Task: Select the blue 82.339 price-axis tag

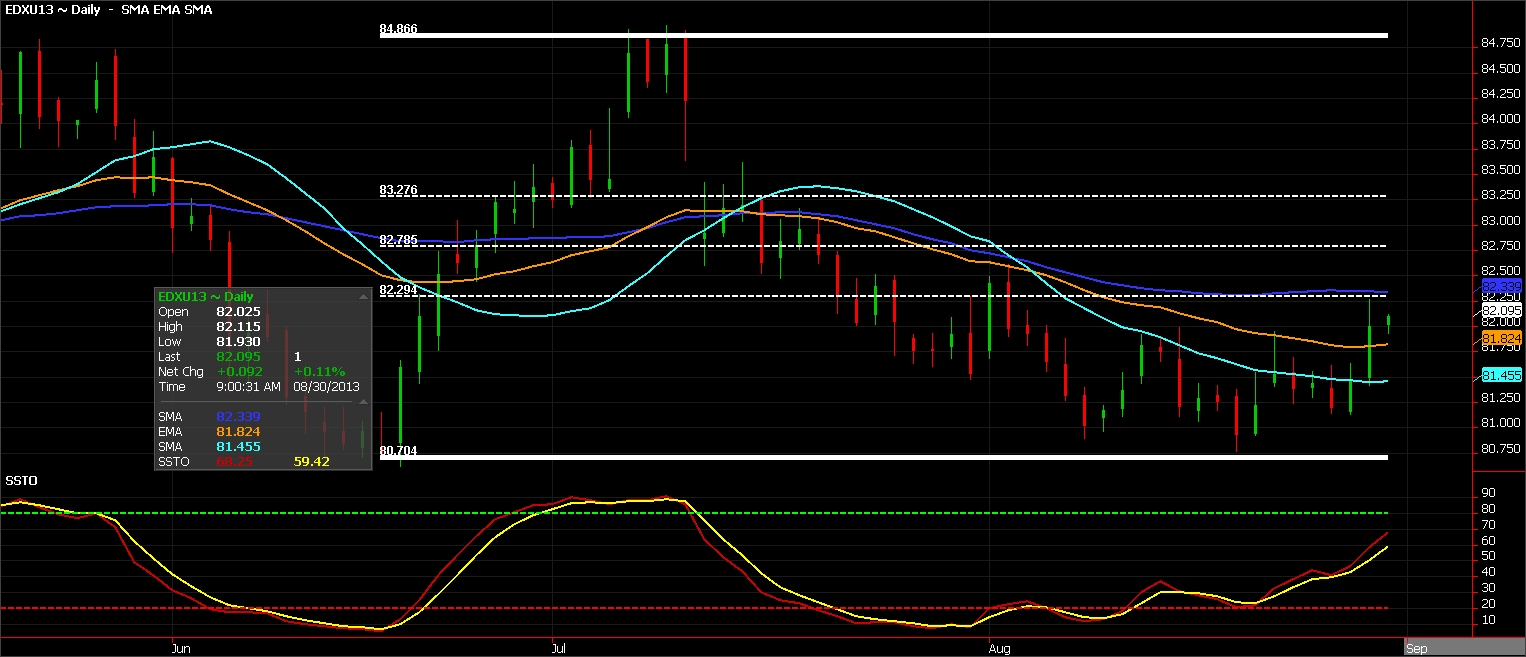Action: pyautogui.click(x=1501, y=287)
